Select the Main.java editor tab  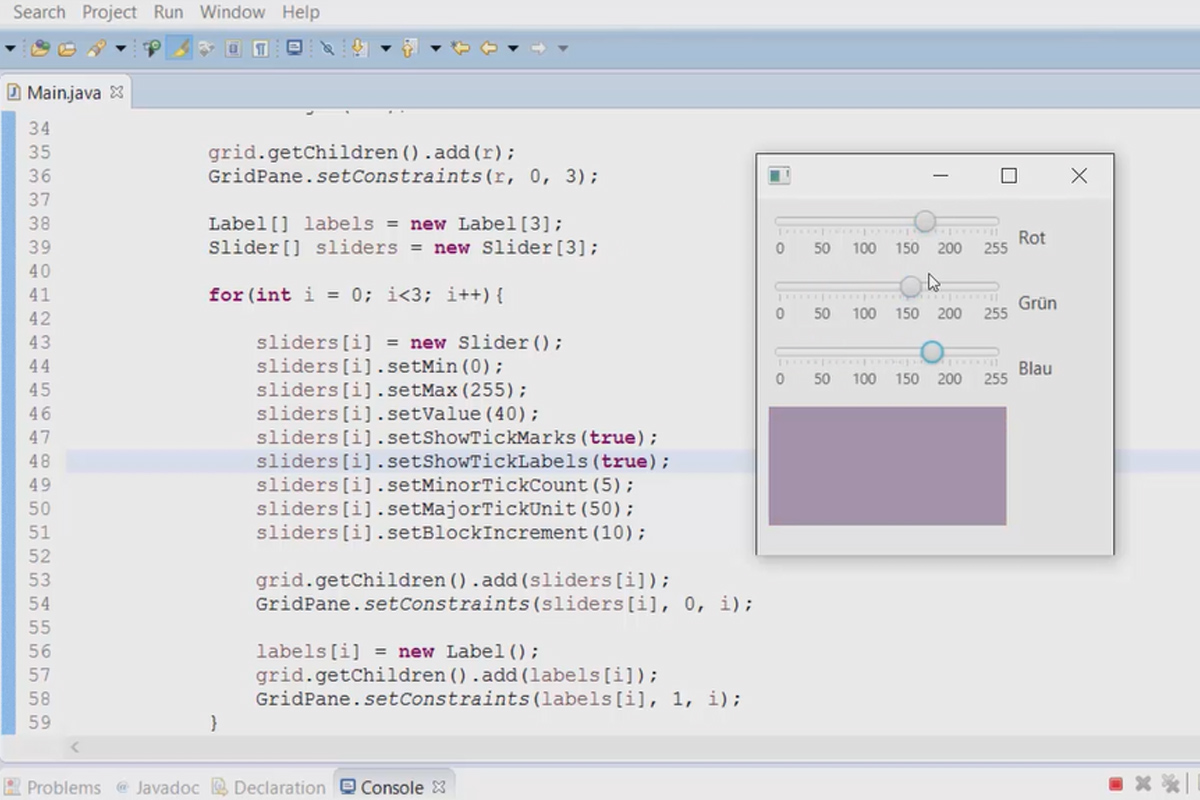[63, 92]
